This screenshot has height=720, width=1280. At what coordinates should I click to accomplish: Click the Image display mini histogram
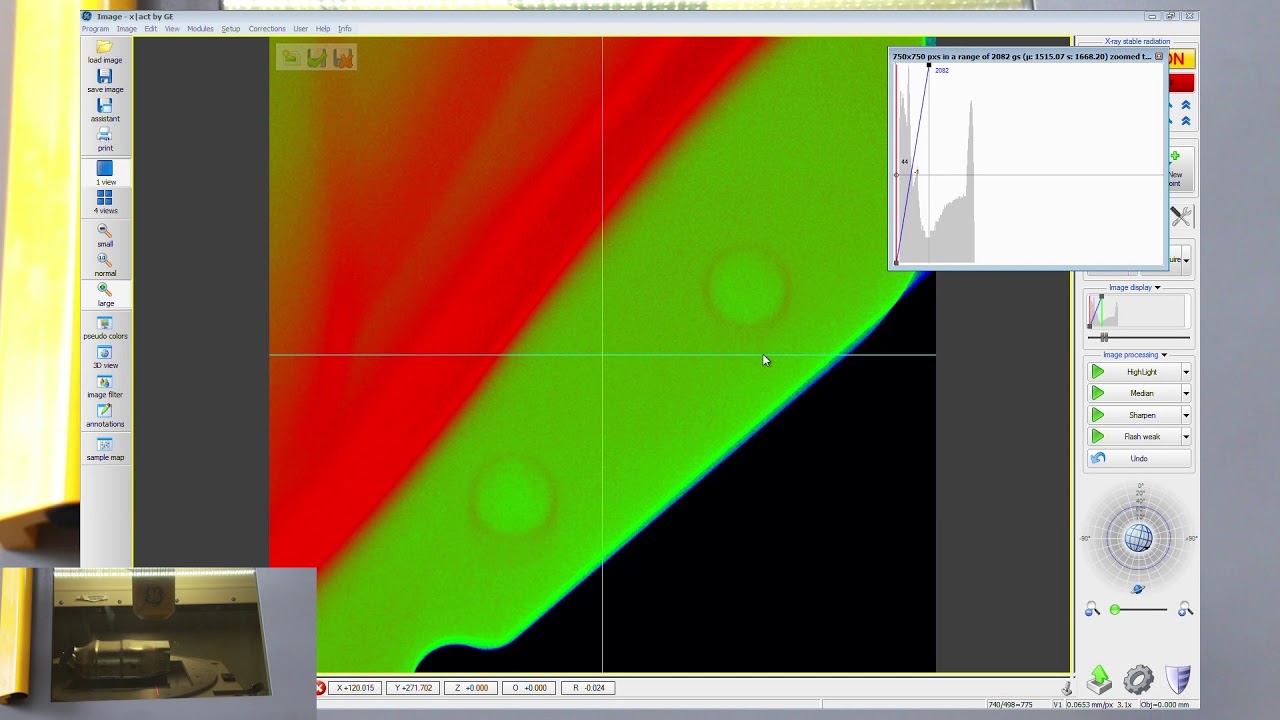click(x=1137, y=312)
